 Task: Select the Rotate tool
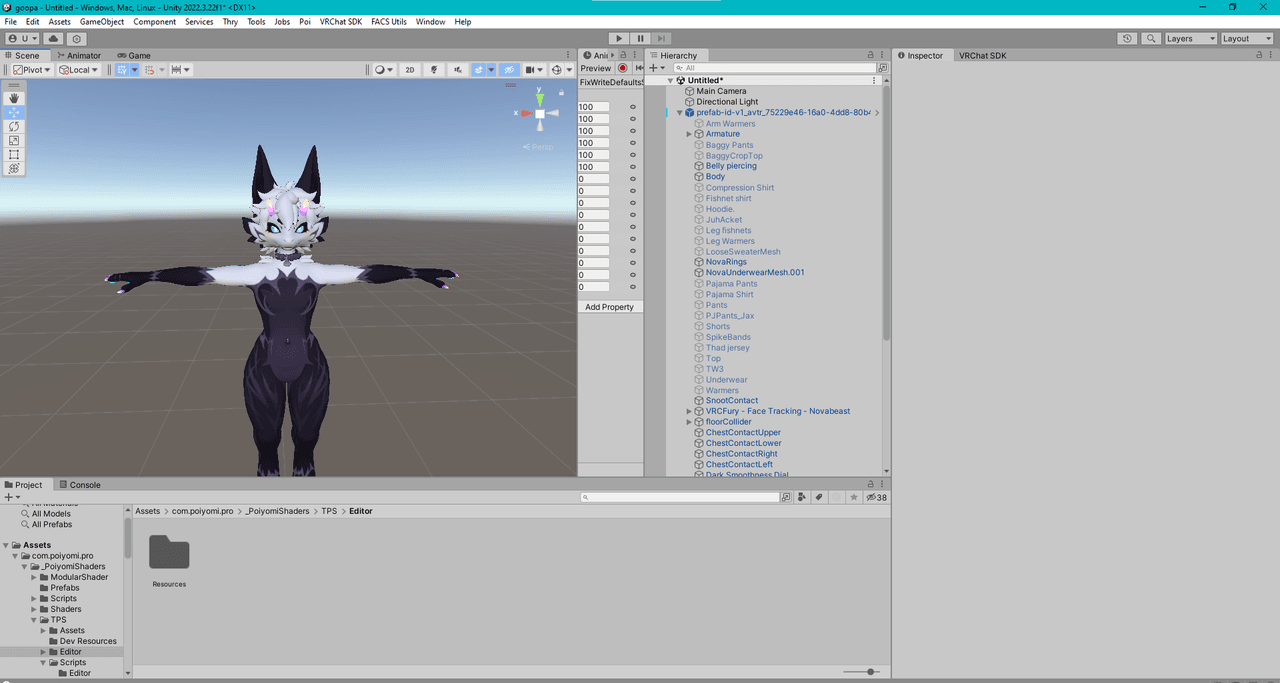pos(14,126)
